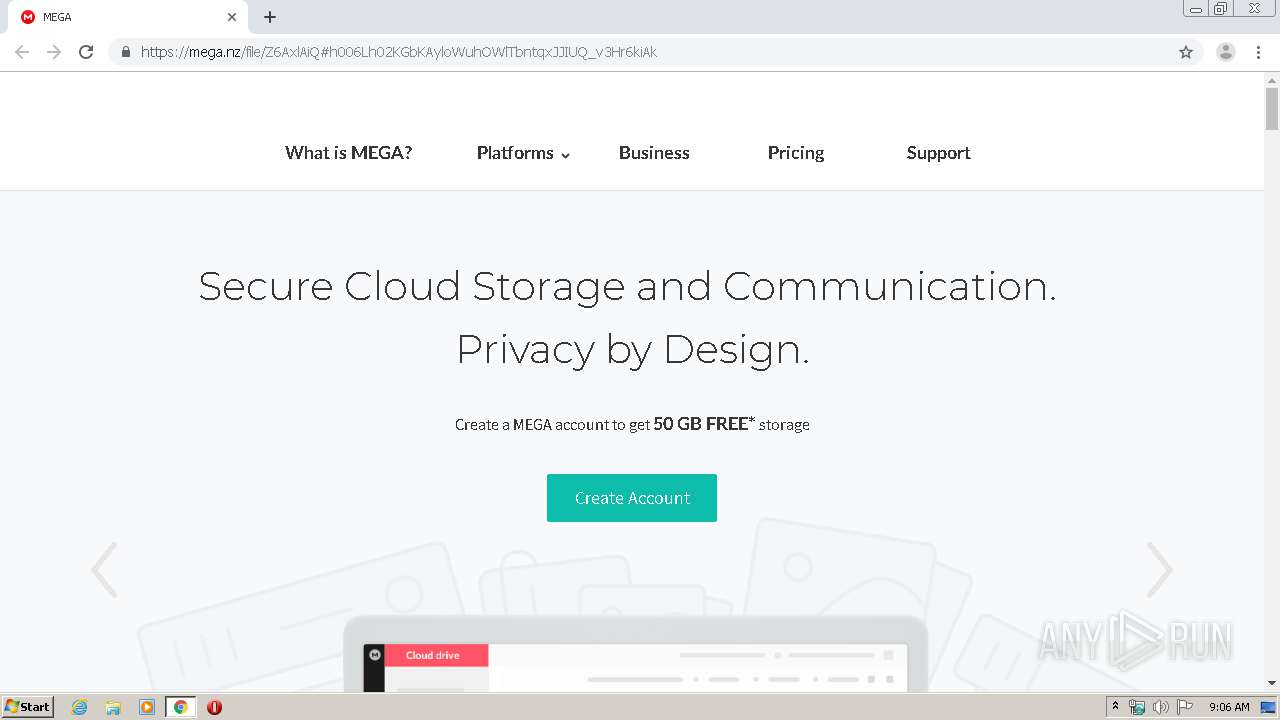Open Windows Media Player from taskbar

coord(147,707)
